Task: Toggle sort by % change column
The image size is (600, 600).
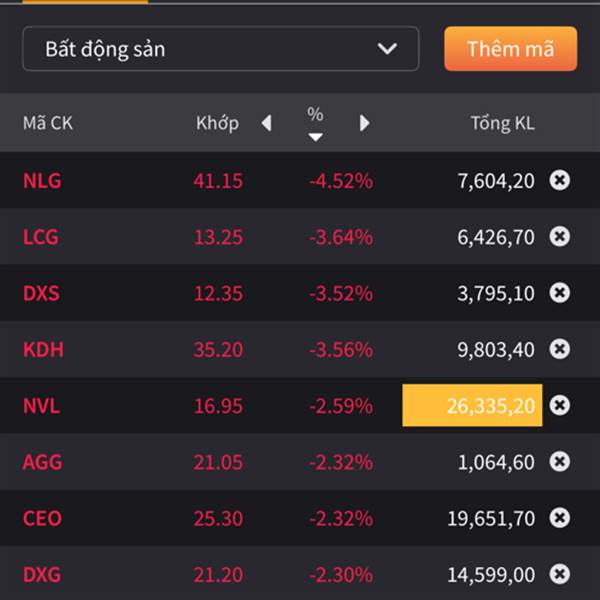Action: tap(315, 123)
